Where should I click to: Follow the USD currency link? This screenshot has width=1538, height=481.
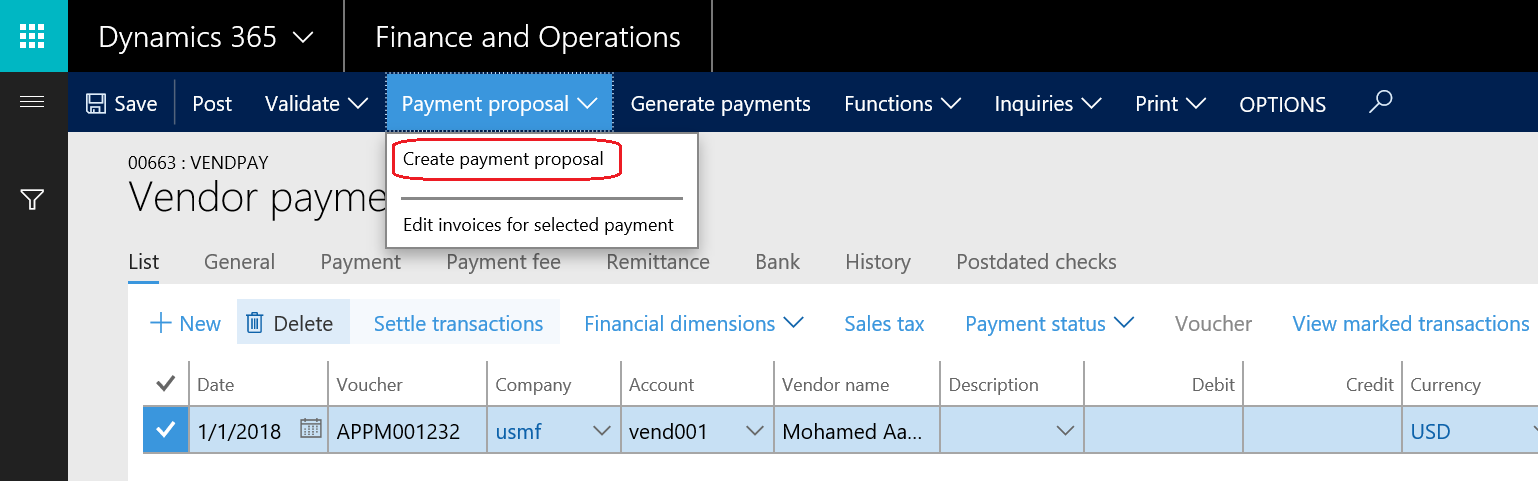pos(1430,432)
